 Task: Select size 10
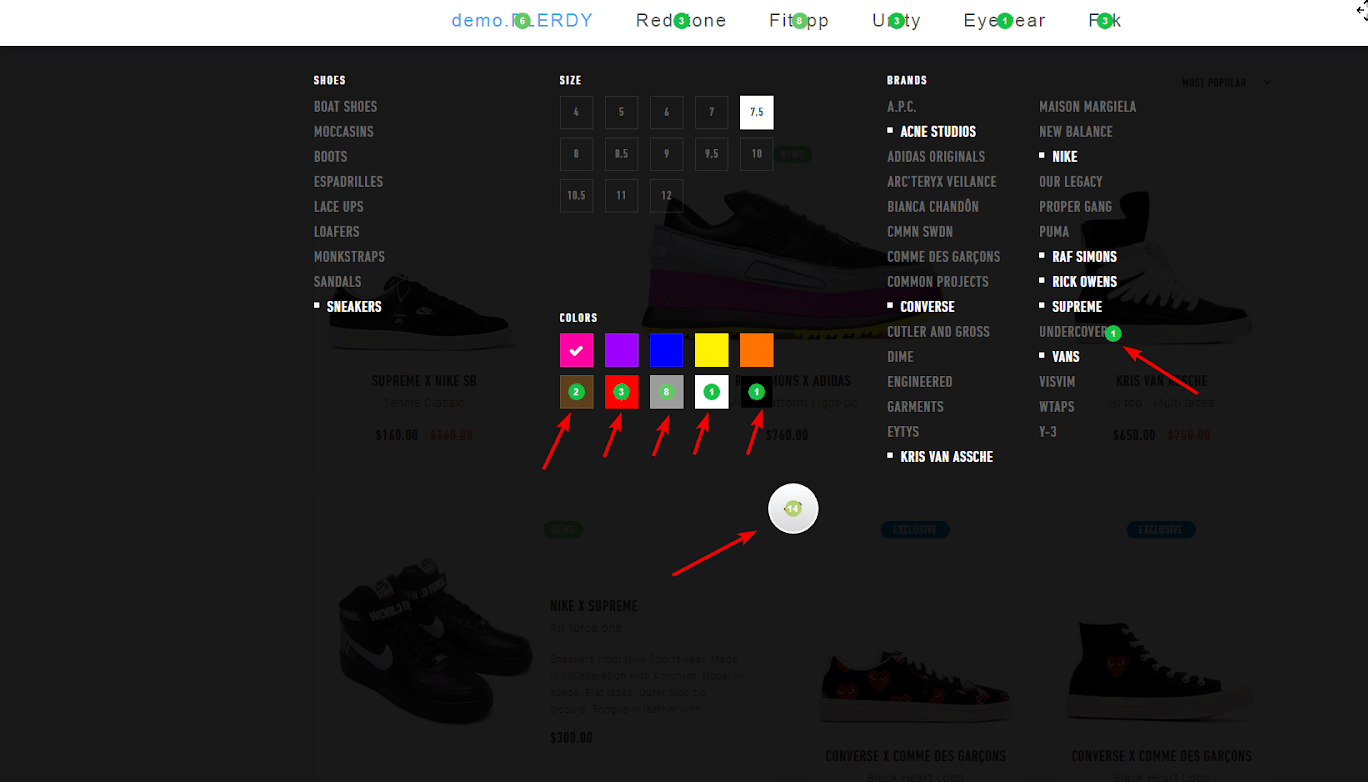pos(757,155)
